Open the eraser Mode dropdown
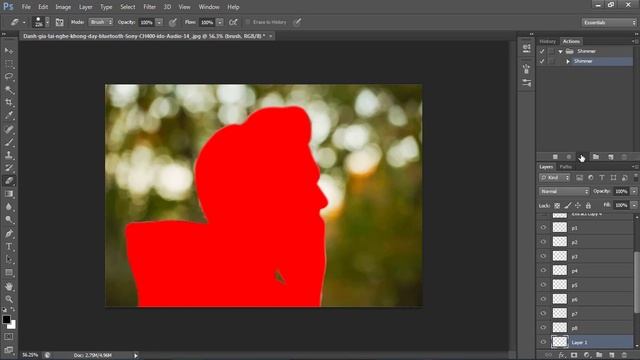 [101, 22]
